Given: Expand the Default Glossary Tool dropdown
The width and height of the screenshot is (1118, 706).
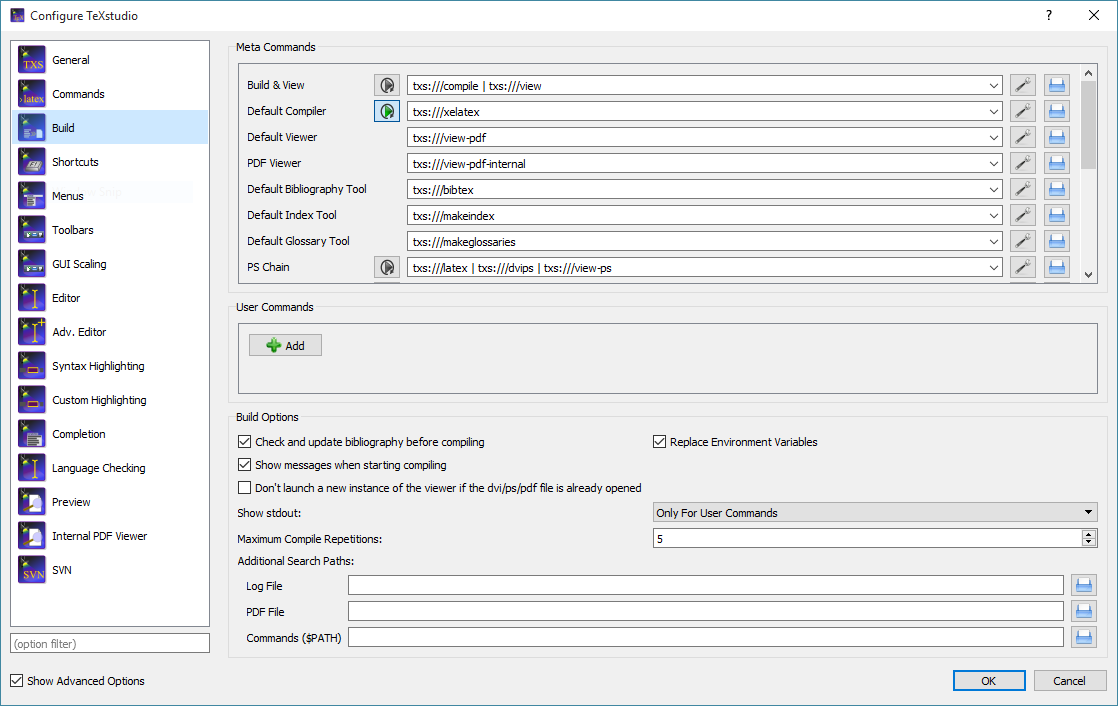Looking at the screenshot, I should pos(994,242).
